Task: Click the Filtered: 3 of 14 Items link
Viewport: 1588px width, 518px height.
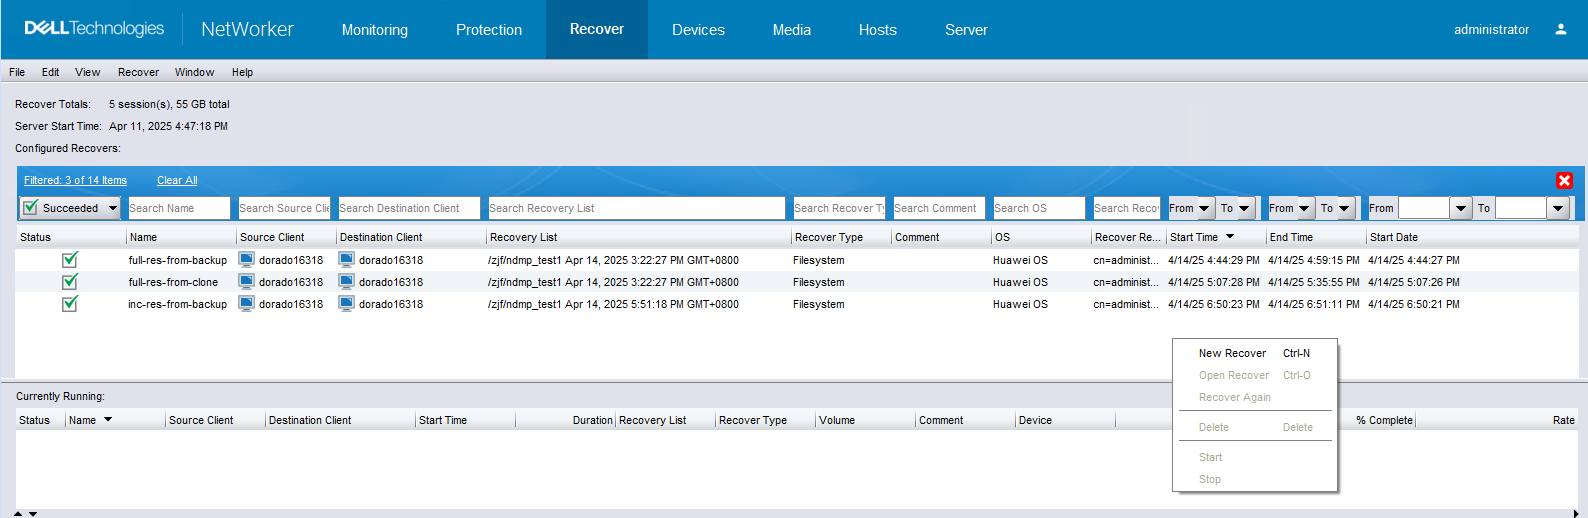Action: [75, 180]
